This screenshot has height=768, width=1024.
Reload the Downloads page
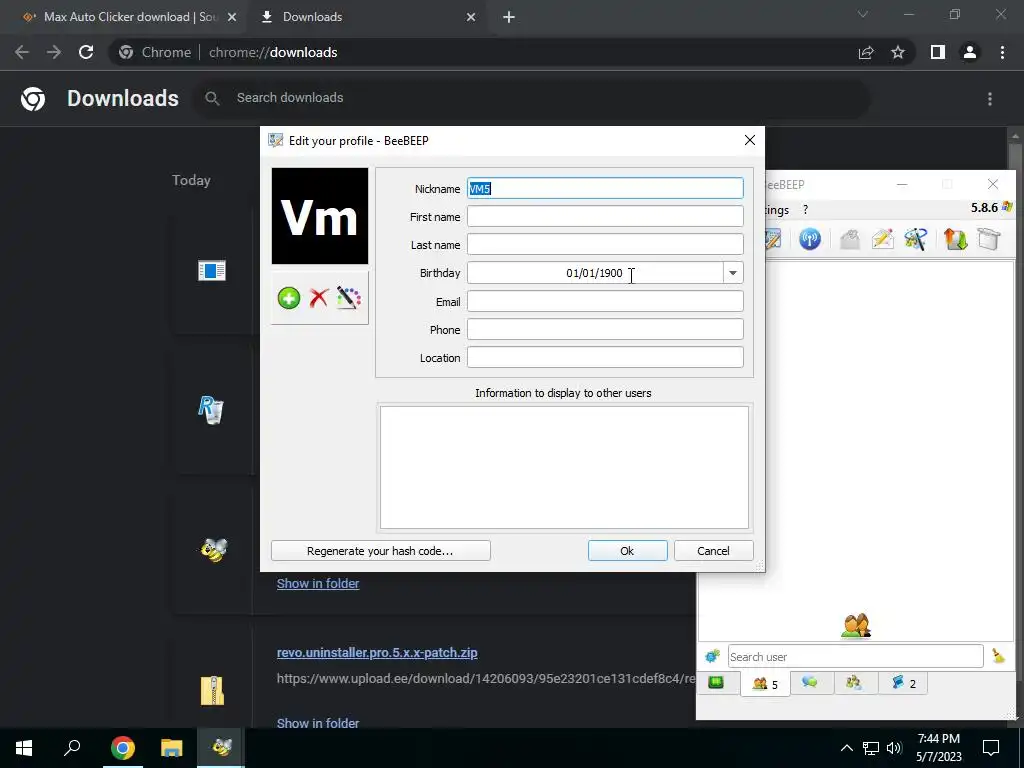(x=86, y=52)
